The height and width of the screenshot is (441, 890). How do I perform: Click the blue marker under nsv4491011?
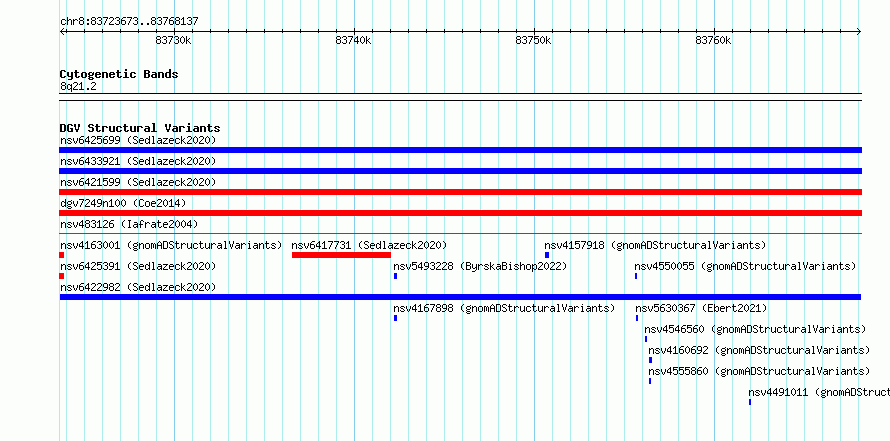tap(750, 402)
